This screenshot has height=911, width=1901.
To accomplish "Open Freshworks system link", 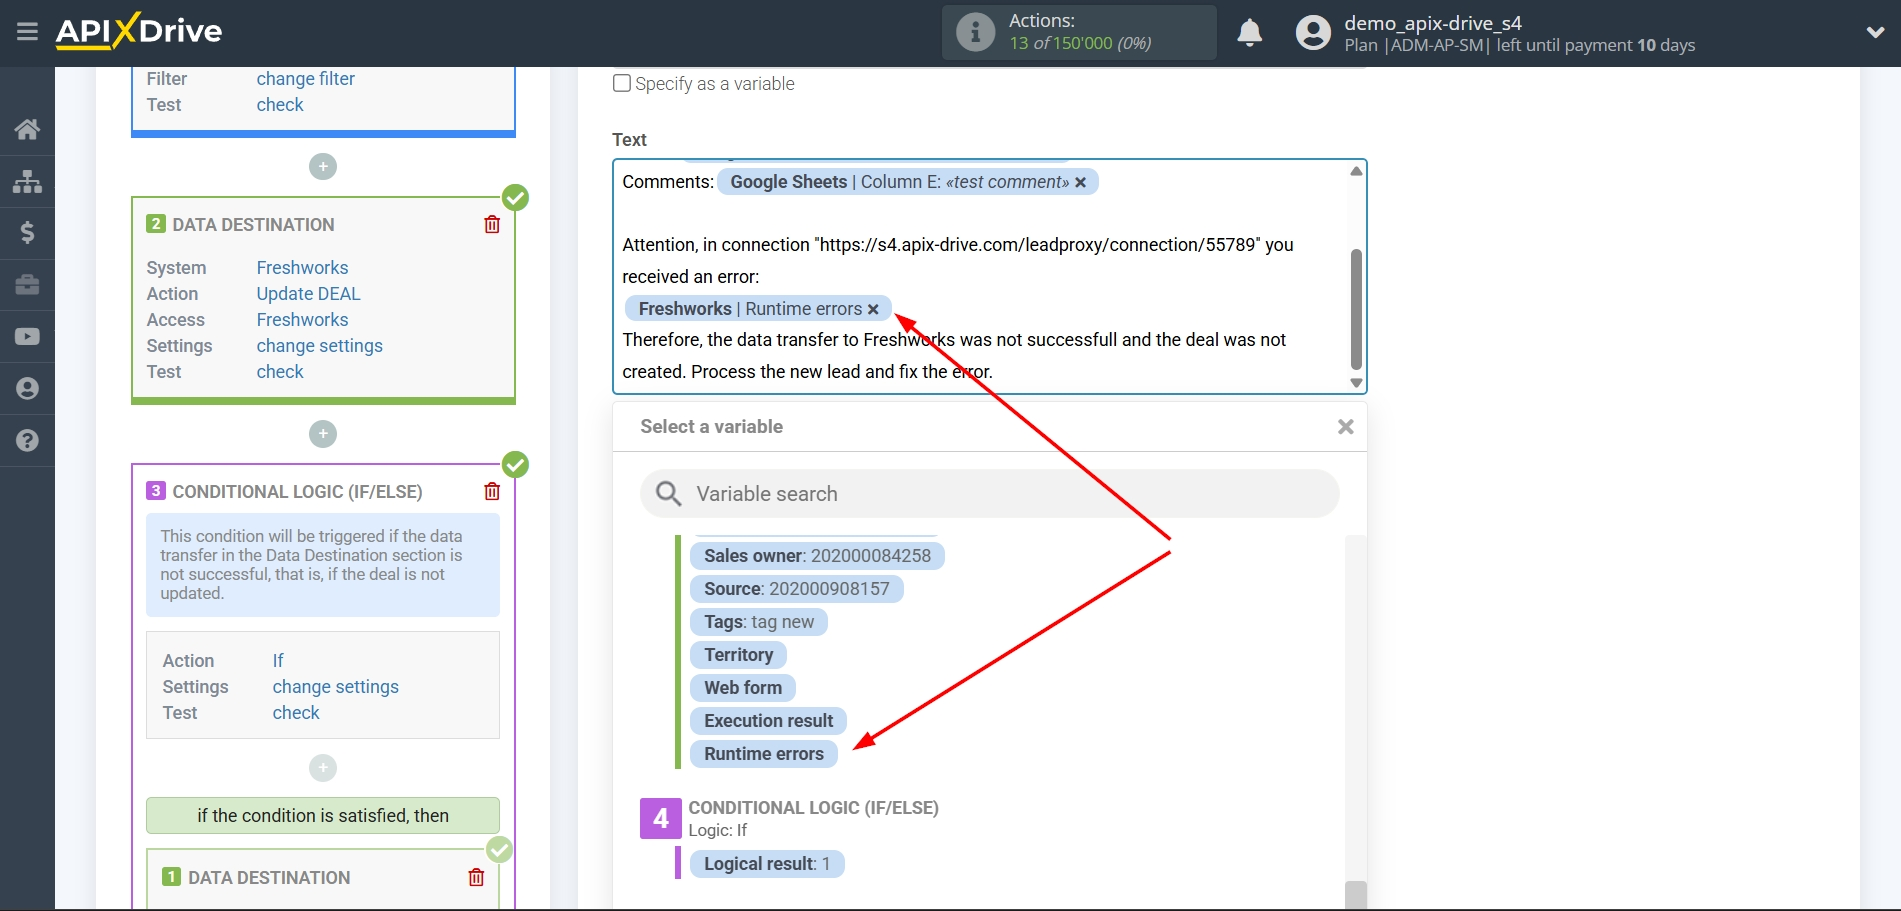I will coord(302,267).
